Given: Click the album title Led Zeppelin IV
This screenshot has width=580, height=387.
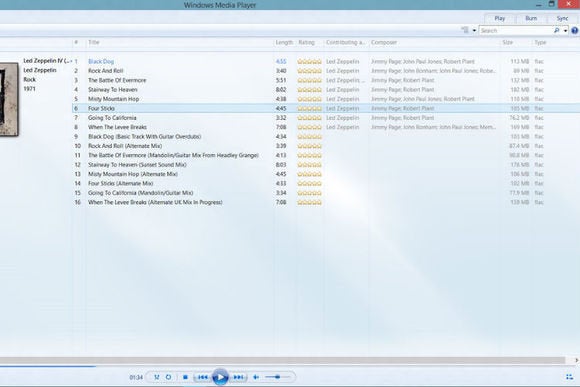Looking at the screenshot, I should click(46, 61).
